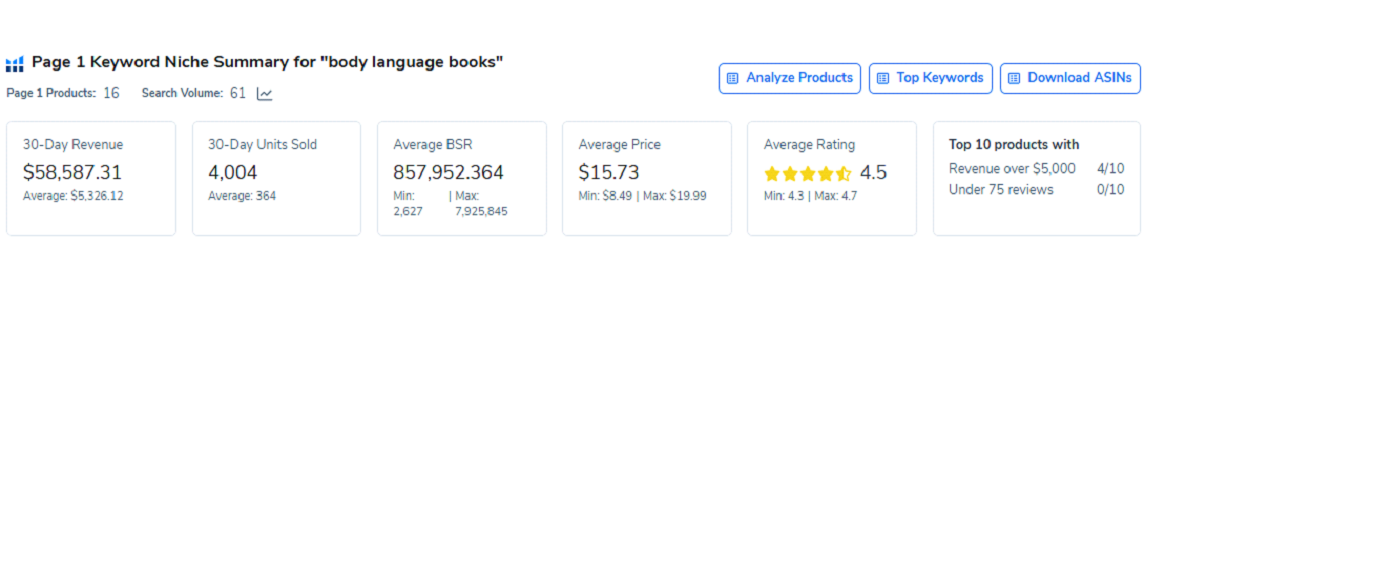Screen dimensions: 1396x573
Task: Click the $58,587.31 revenue figure
Action: click(x=72, y=172)
